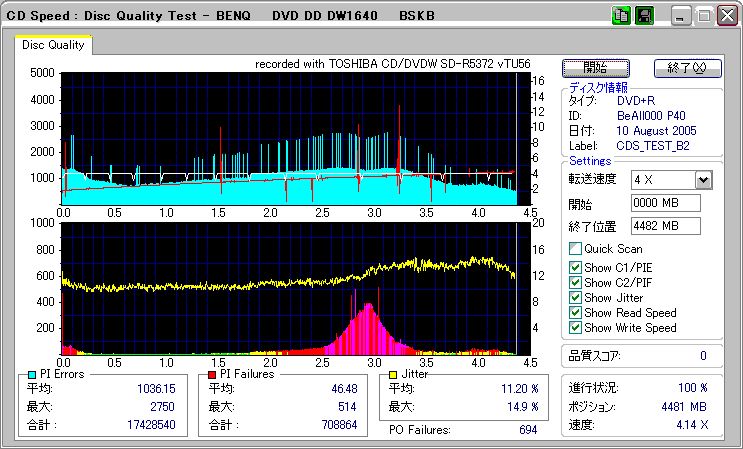This screenshot has width=743, height=449.
Task: Click the yellow Jitter legend swatch
Action: click(395, 374)
